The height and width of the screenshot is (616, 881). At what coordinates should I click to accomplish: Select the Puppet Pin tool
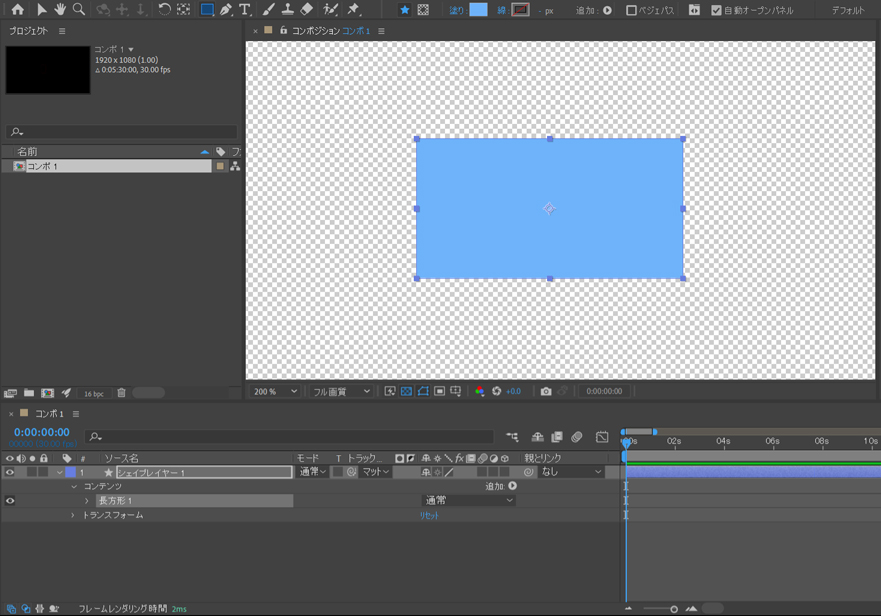click(354, 10)
